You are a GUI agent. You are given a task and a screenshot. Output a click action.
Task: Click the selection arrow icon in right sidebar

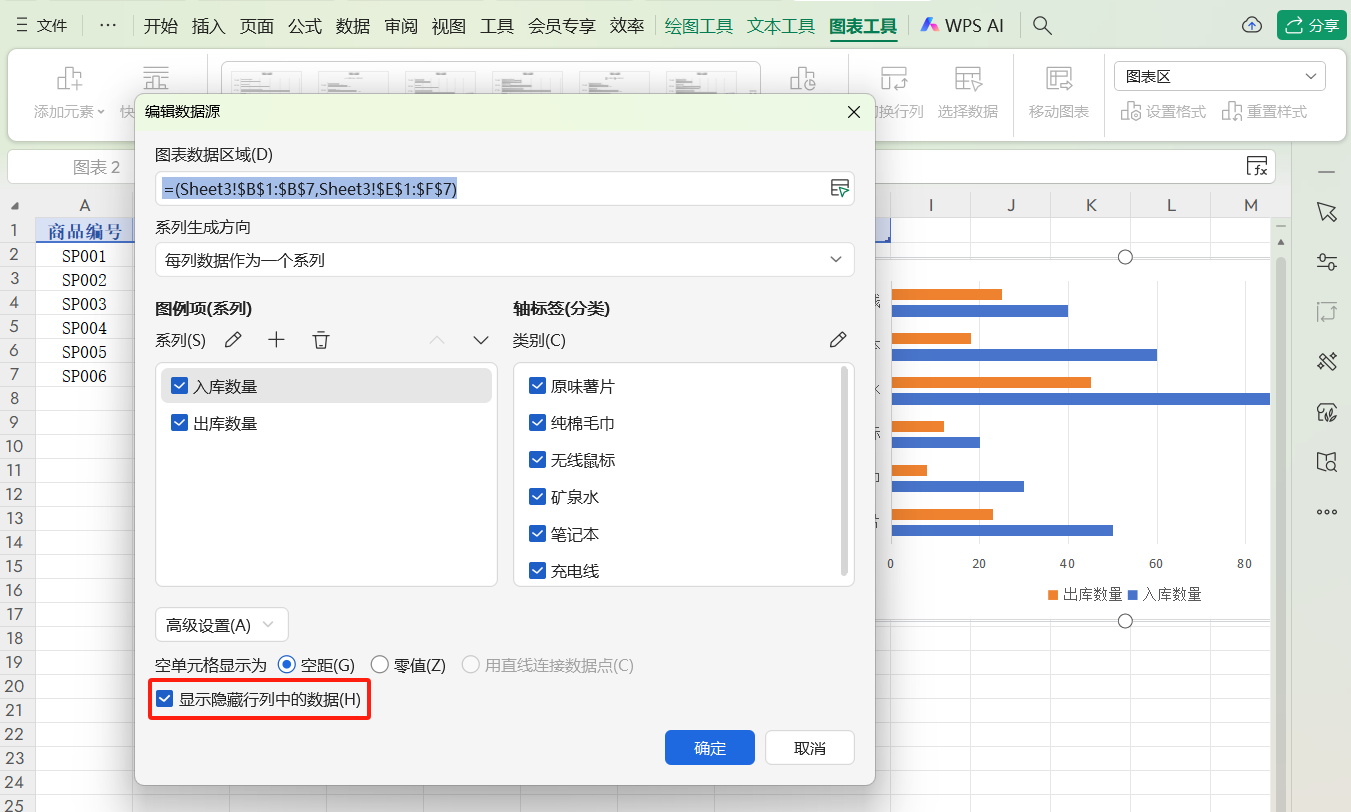point(1326,211)
